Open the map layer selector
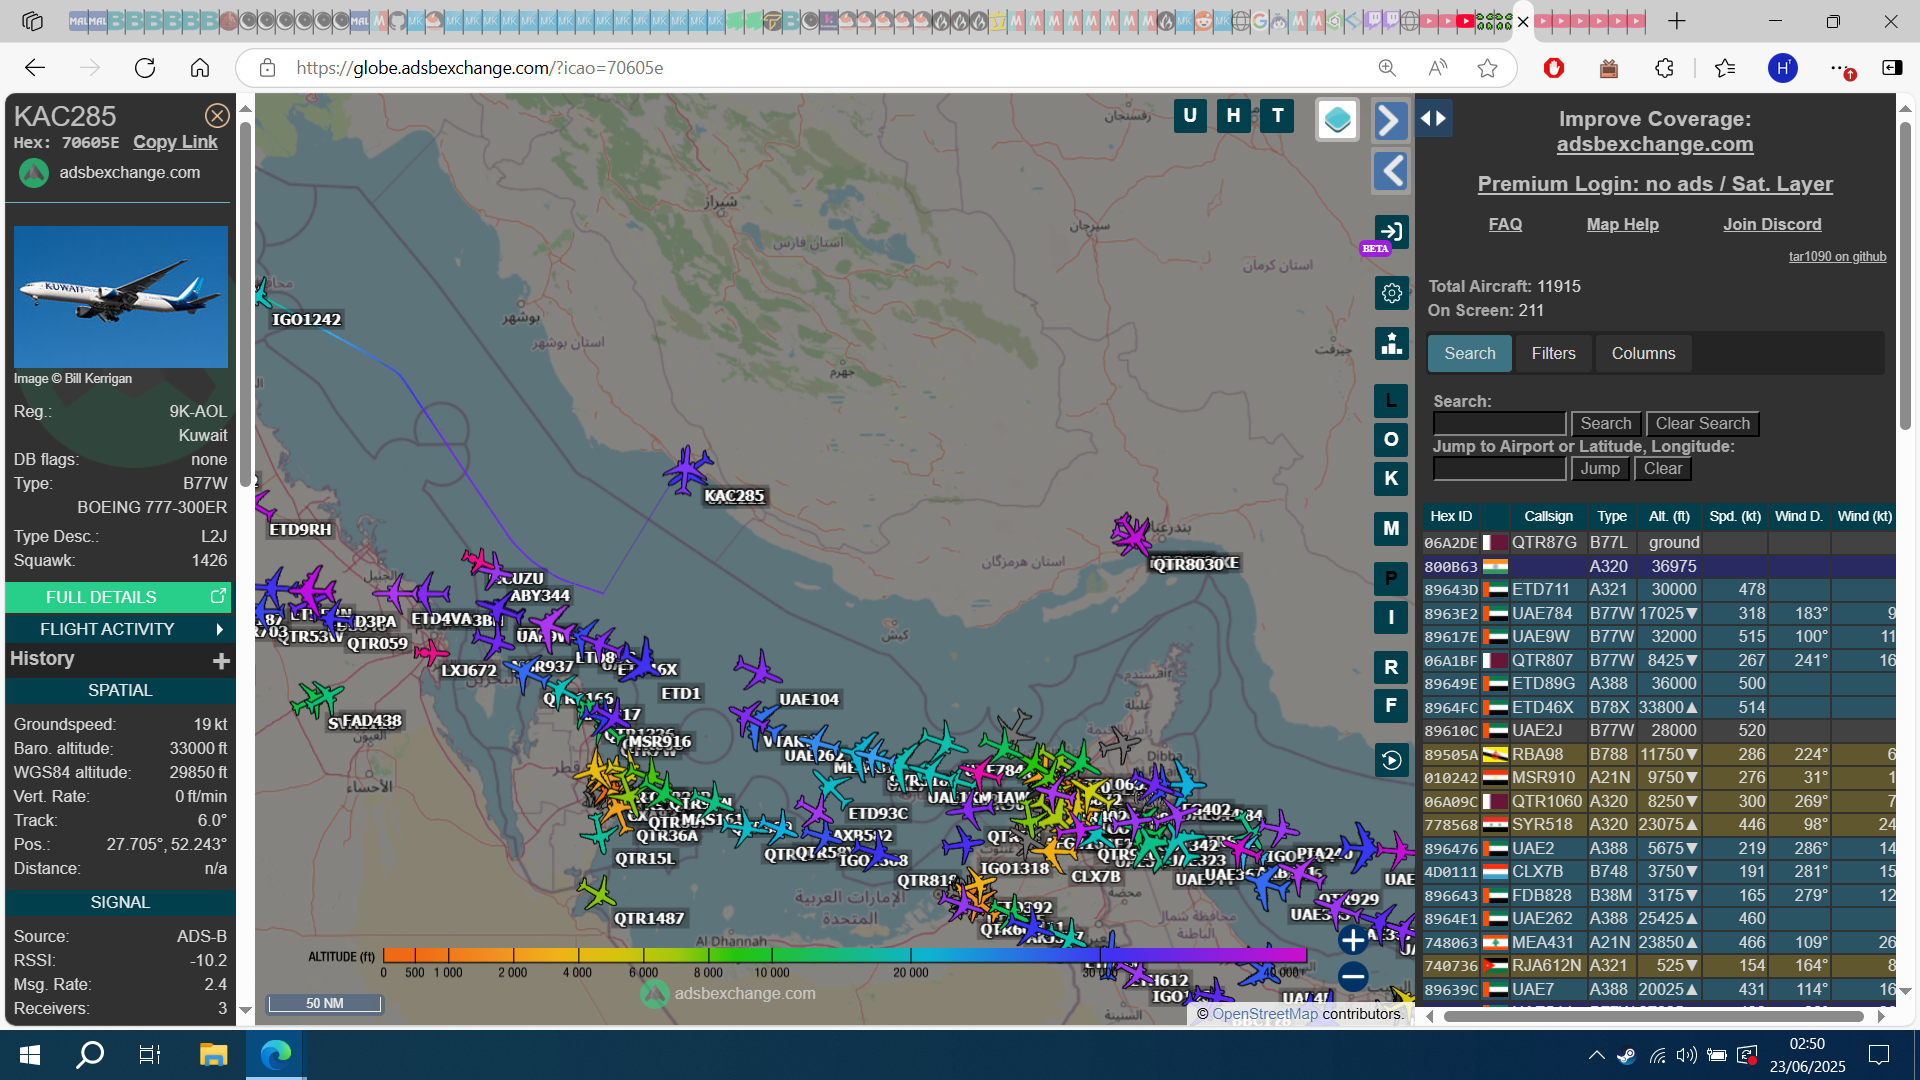The width and height of the screenshot is (1920, 1080). [x=1337, y=121]
